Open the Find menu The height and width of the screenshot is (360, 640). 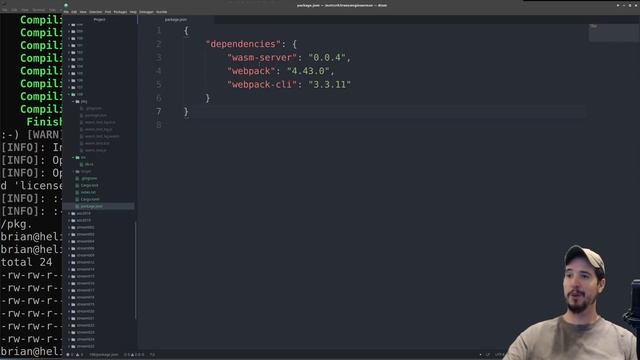tap(108, 12)
